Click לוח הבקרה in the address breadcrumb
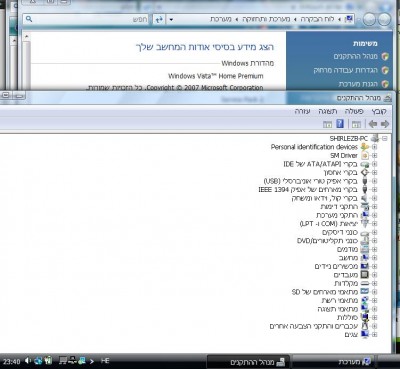 click(317, 19)
